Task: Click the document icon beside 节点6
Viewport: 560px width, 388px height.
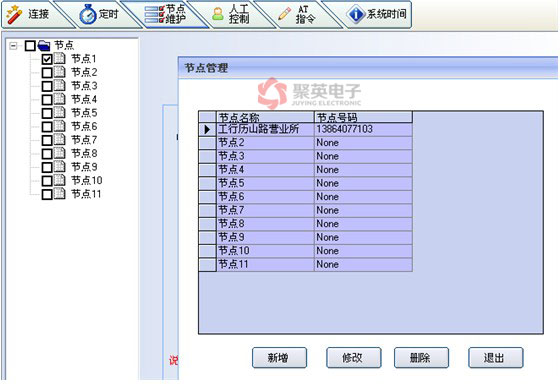Action: pyautogui.click(x=60, y=126)
